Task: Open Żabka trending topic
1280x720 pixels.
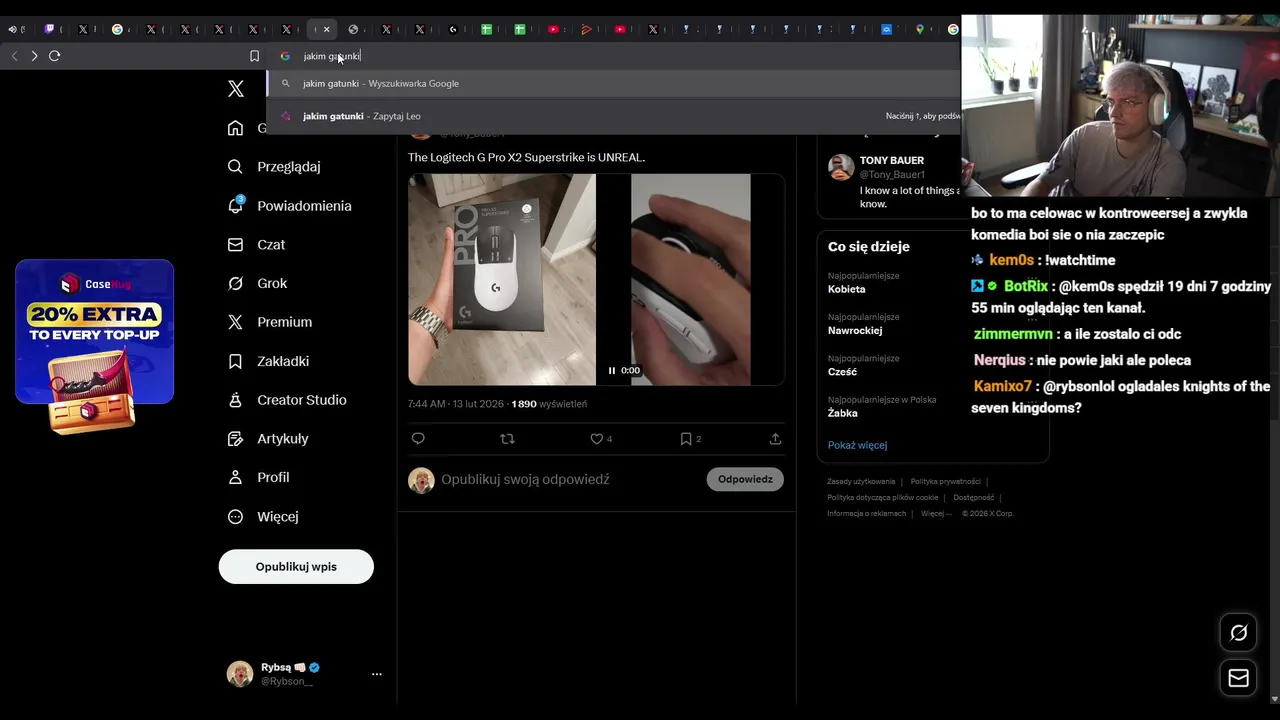Action: (x=843, y=413)
